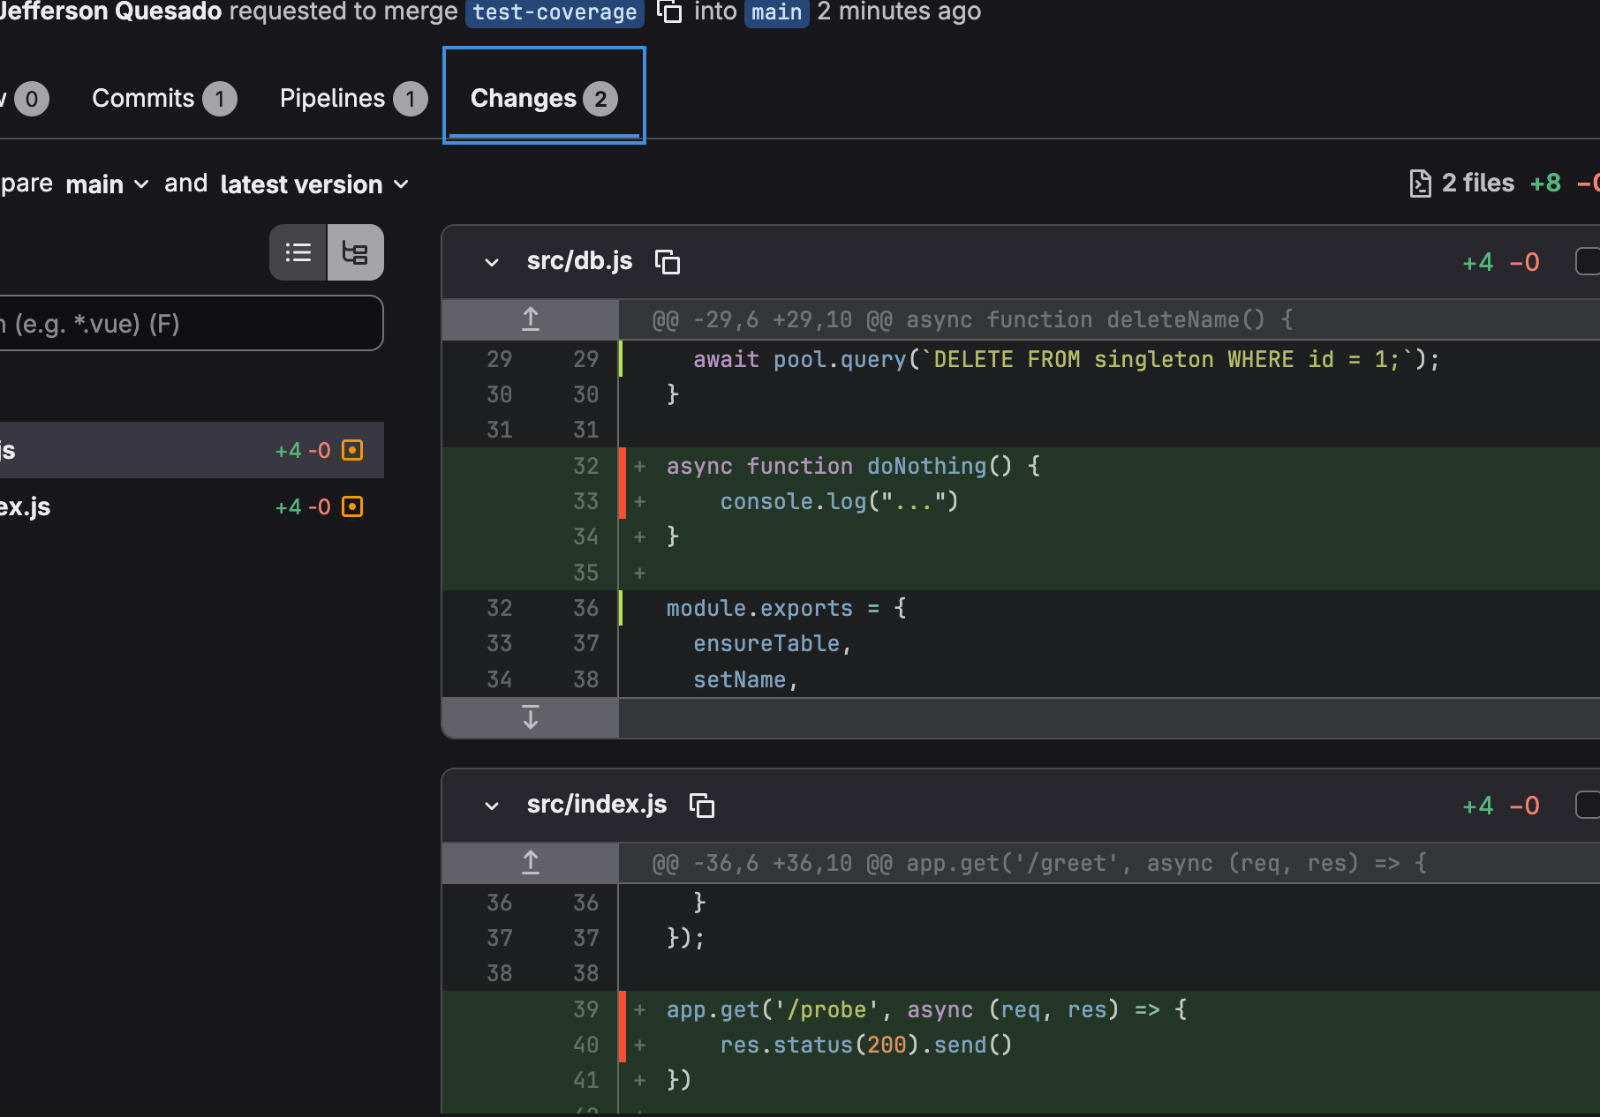Image resolution: width=1600 pixels, height=1117 pixels.
Task: Expand lines above in src/db.js diff
Action: [530, 320]
